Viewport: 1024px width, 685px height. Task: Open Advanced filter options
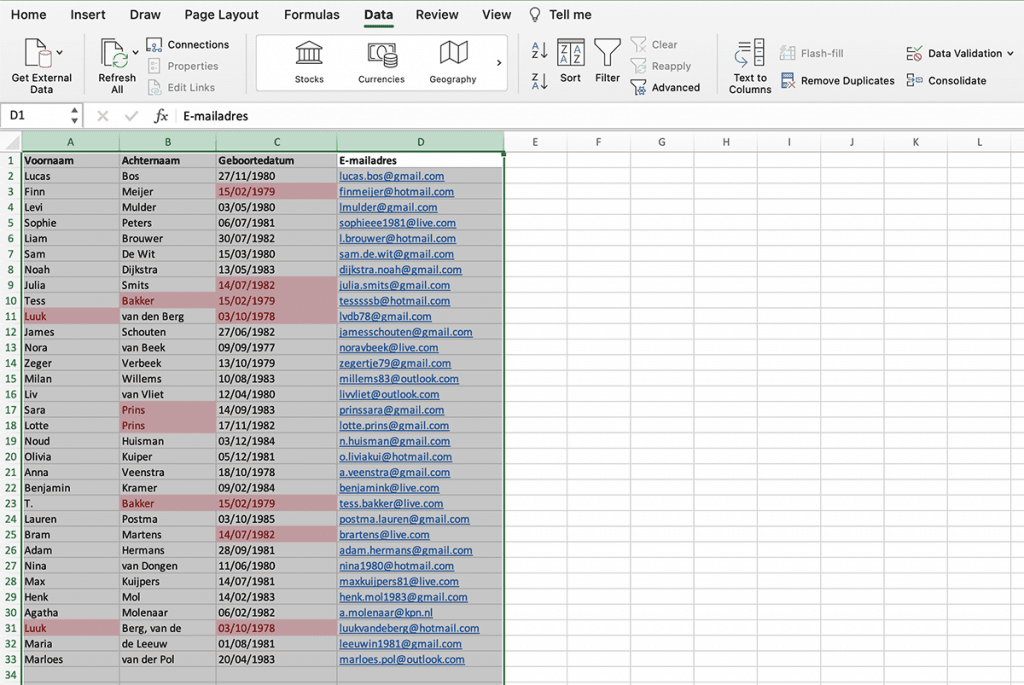666,87
